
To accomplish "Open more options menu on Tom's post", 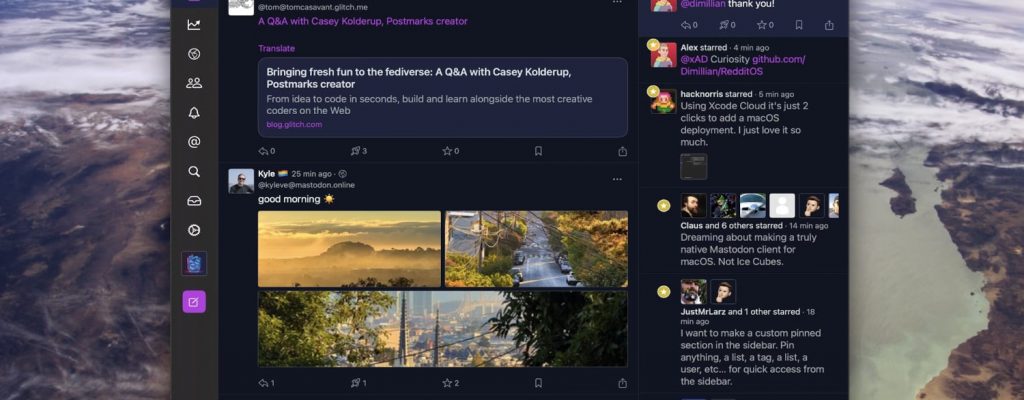I will 617,3.
